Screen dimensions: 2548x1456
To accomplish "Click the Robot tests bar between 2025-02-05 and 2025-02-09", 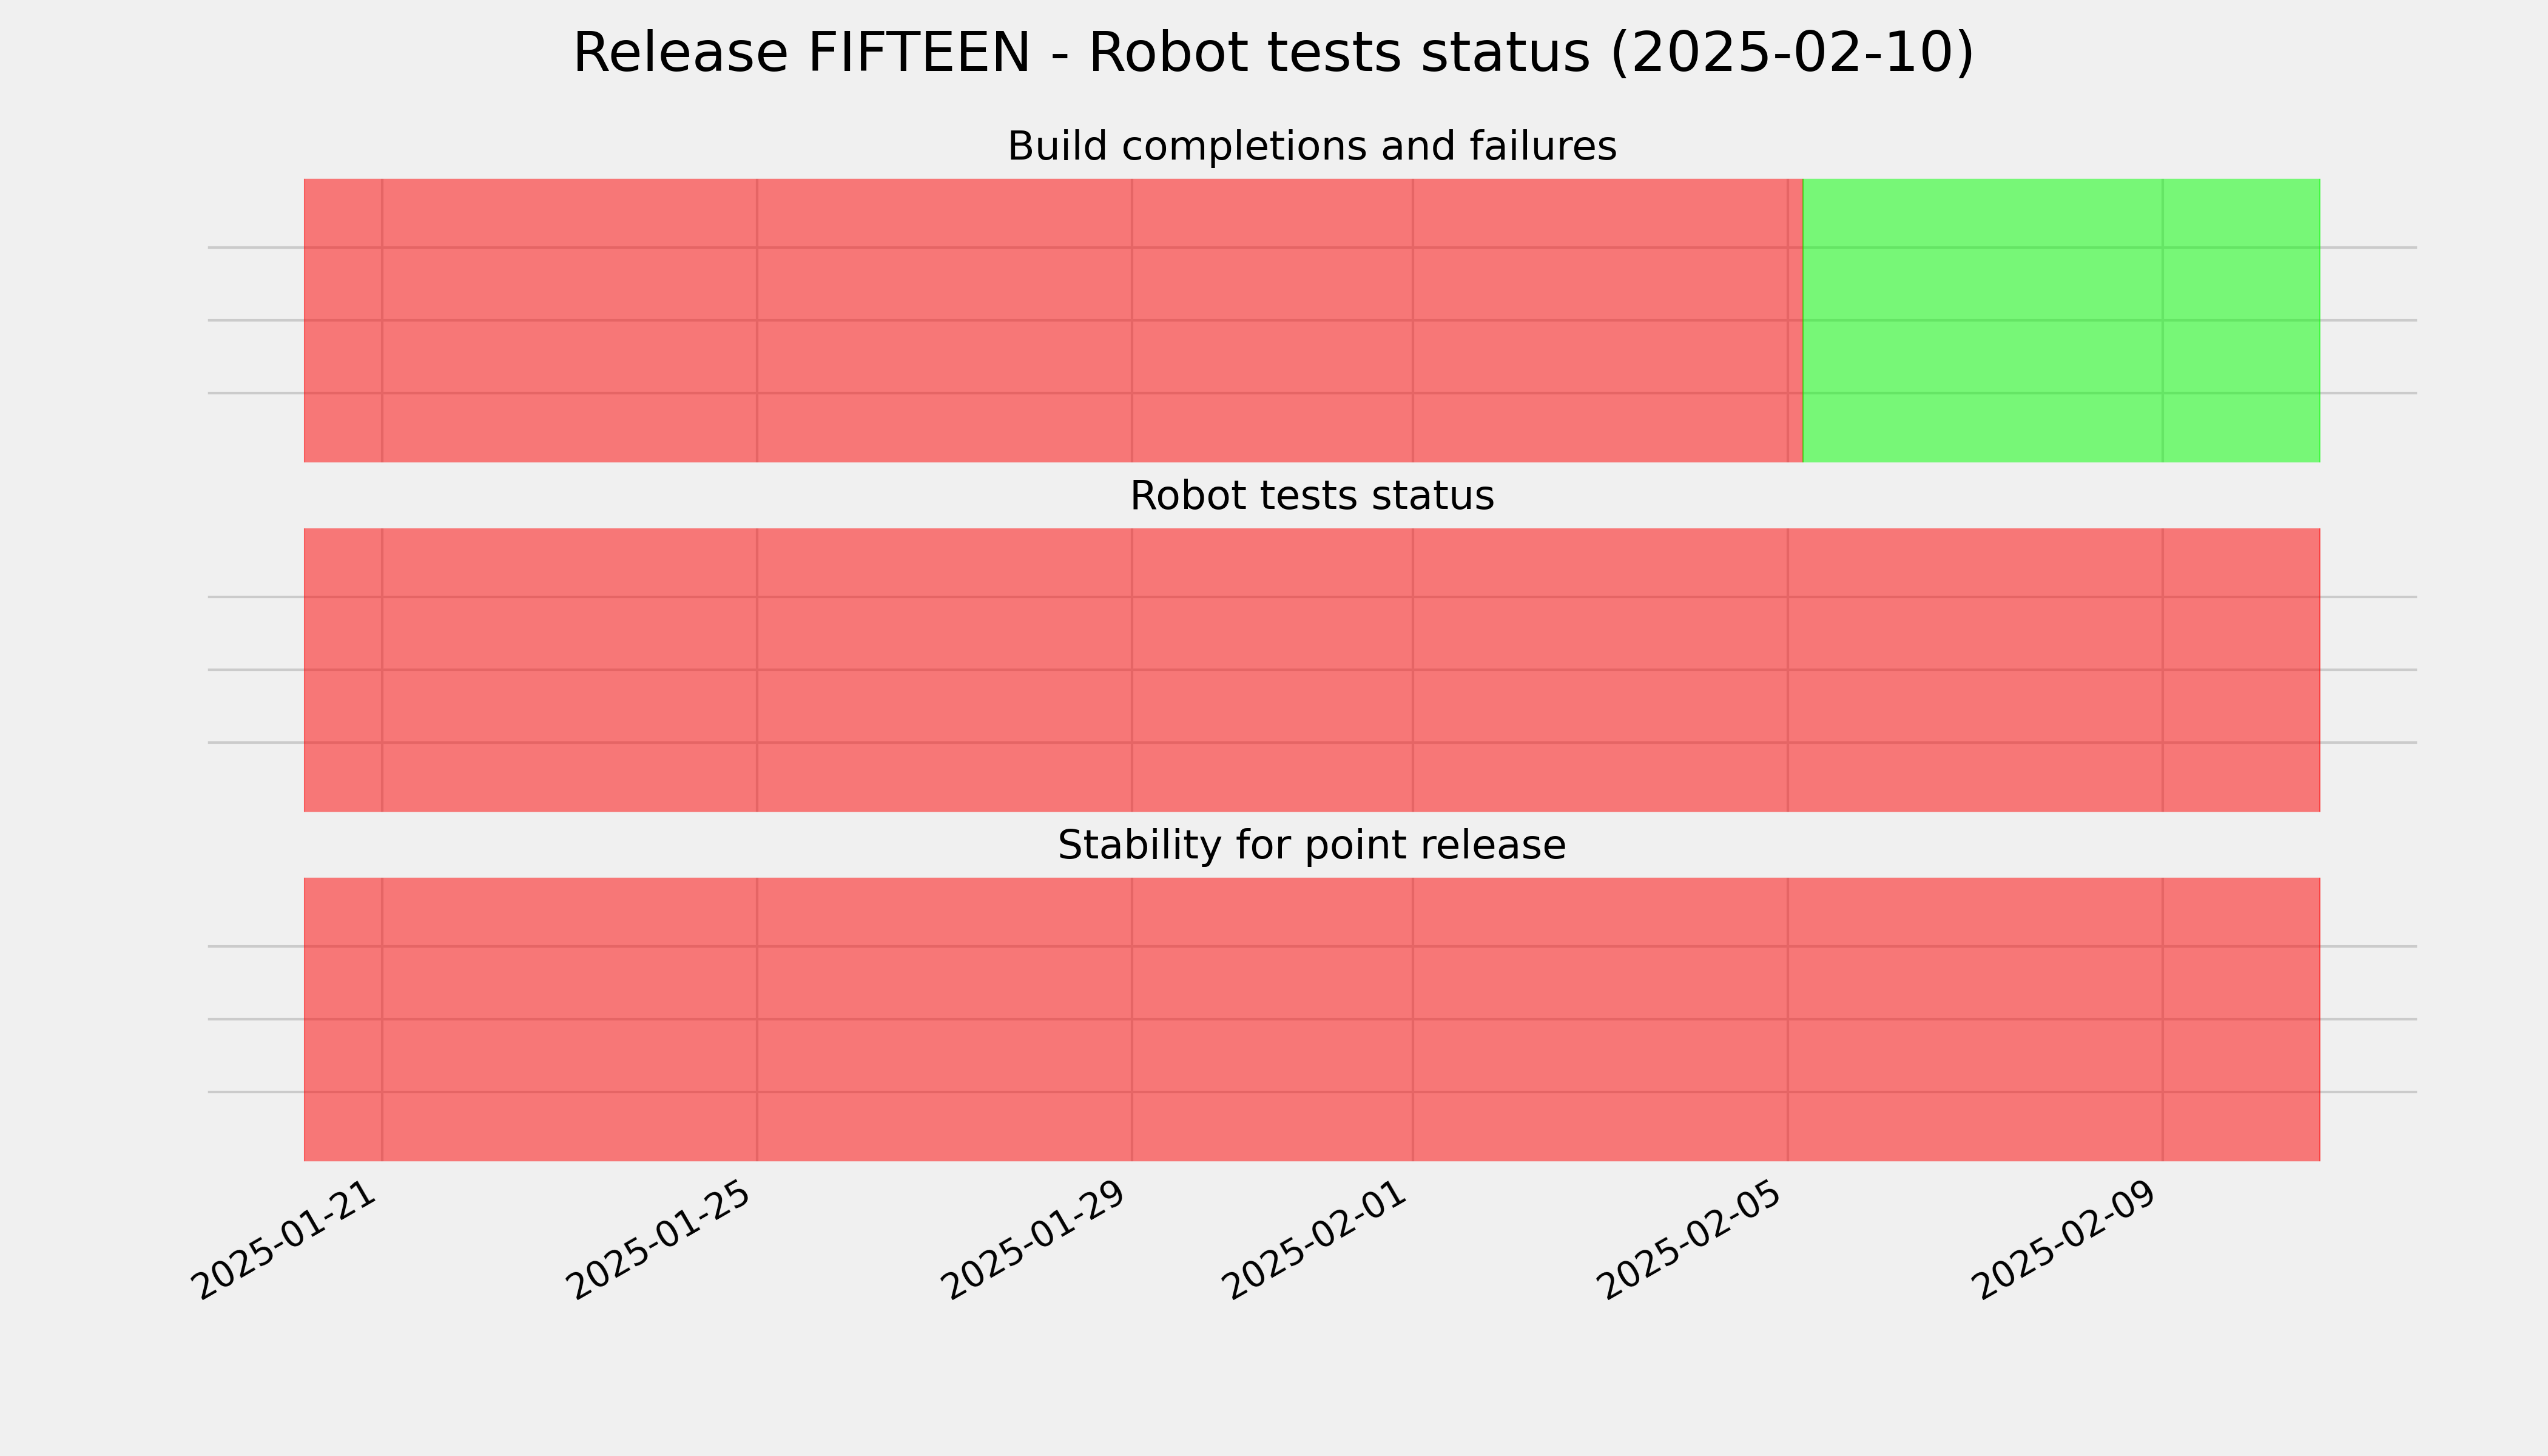I will point(1975,670).
